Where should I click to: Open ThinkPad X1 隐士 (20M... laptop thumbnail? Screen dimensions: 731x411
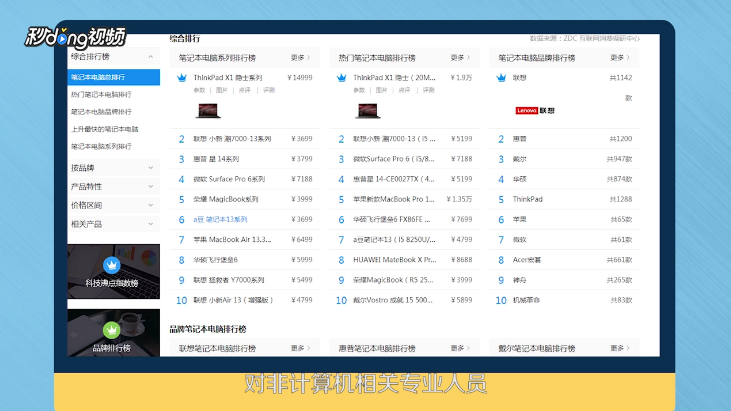tap(368, 110)
